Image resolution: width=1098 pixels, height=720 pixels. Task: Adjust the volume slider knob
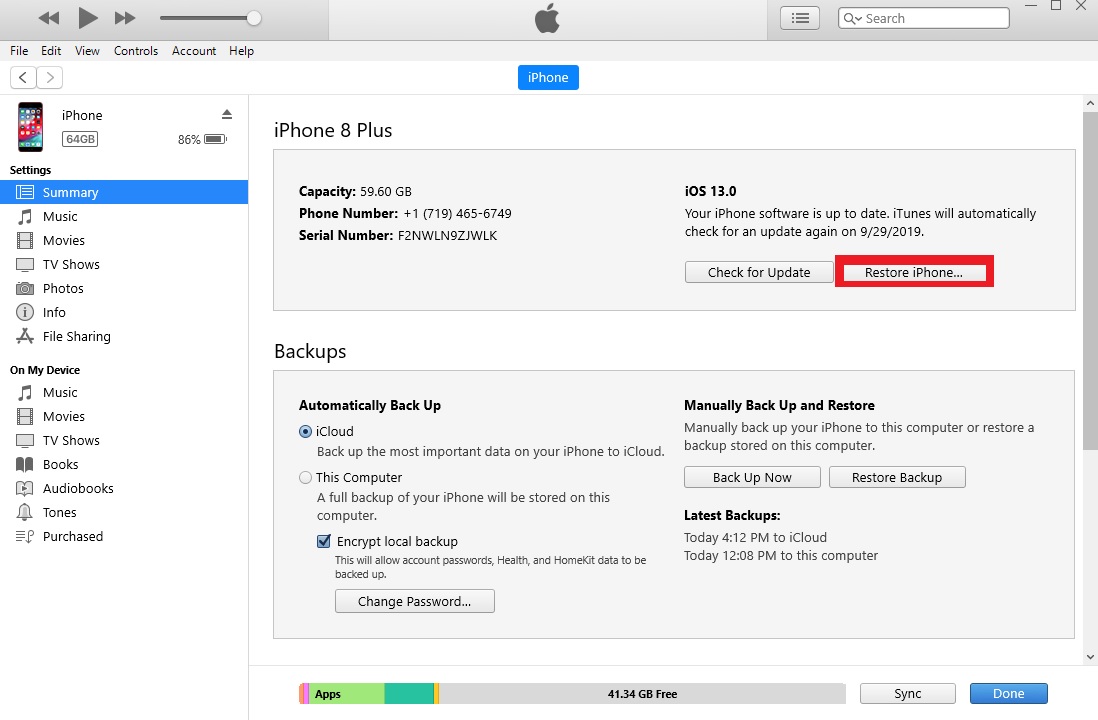(254, 18)
